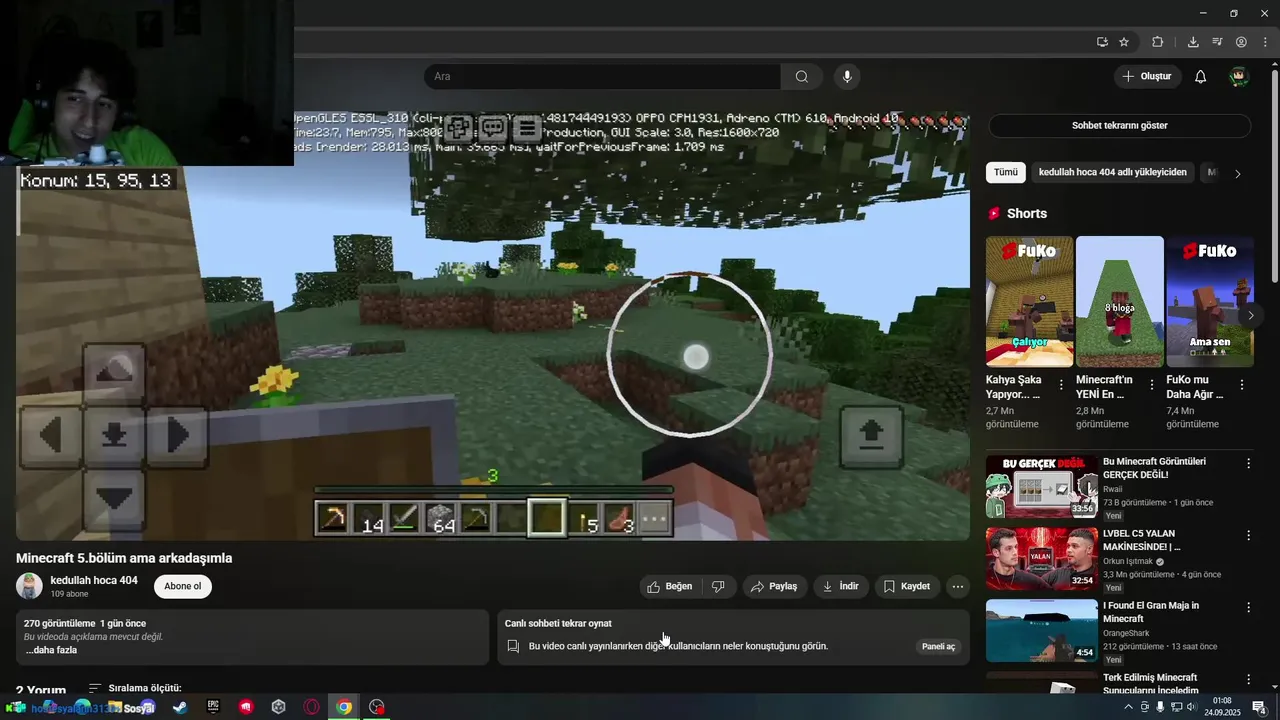Click the Paylaş share button

774,587
